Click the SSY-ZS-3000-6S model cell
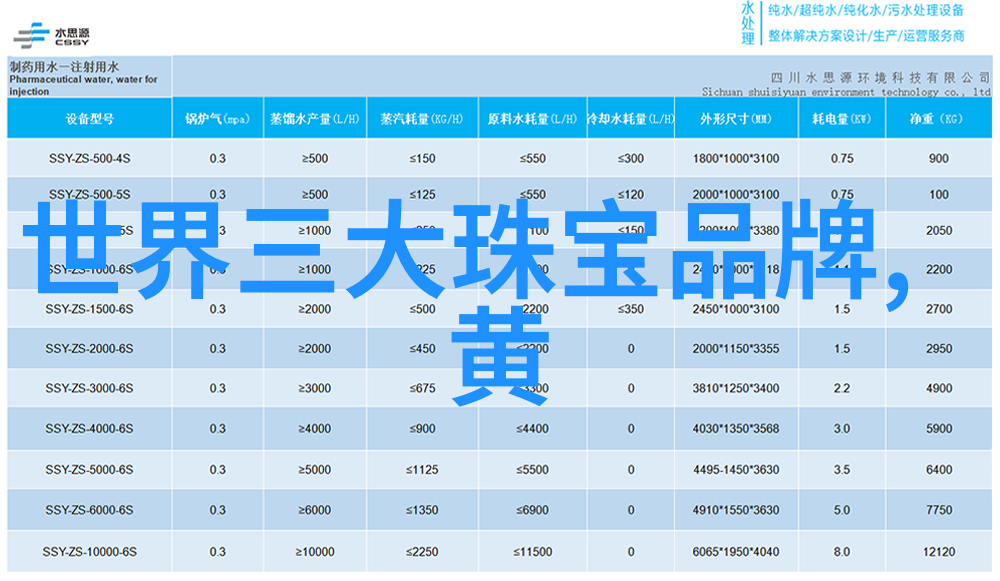Image resolution: width=1000 pixels, height=581 pixels. [x=89, y=388]
